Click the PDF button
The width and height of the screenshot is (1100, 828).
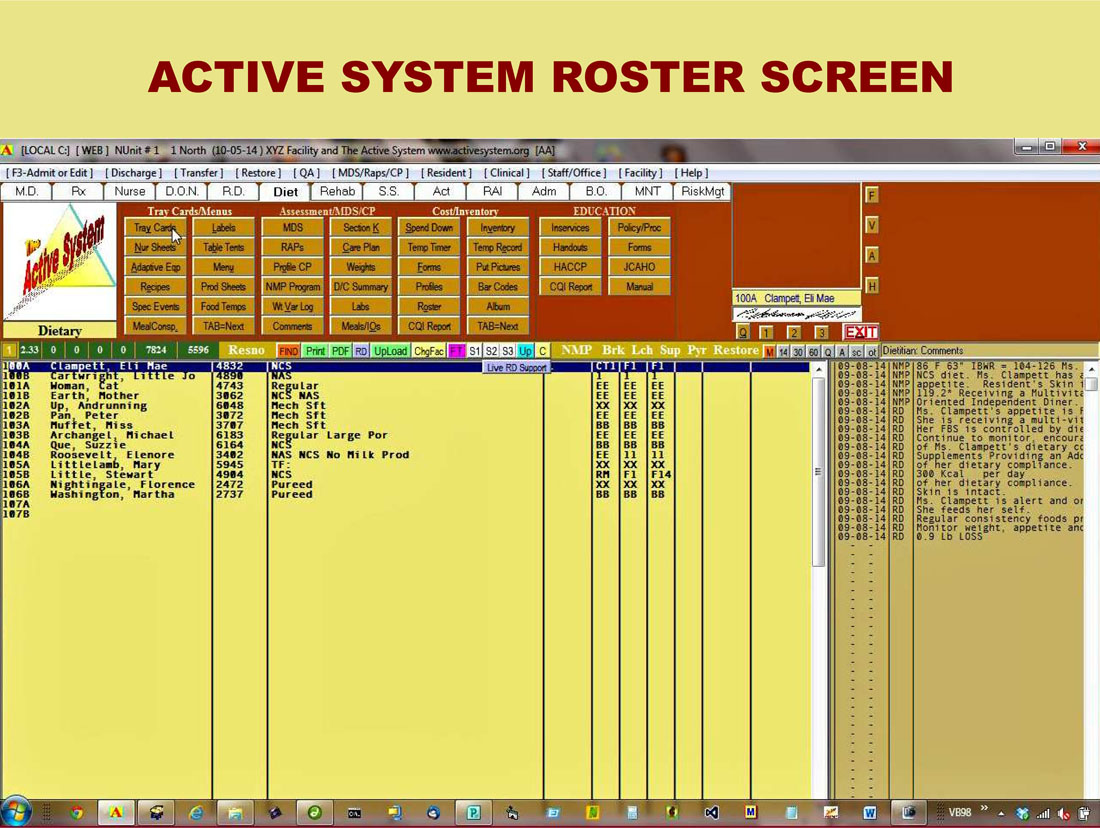[340, 351]
